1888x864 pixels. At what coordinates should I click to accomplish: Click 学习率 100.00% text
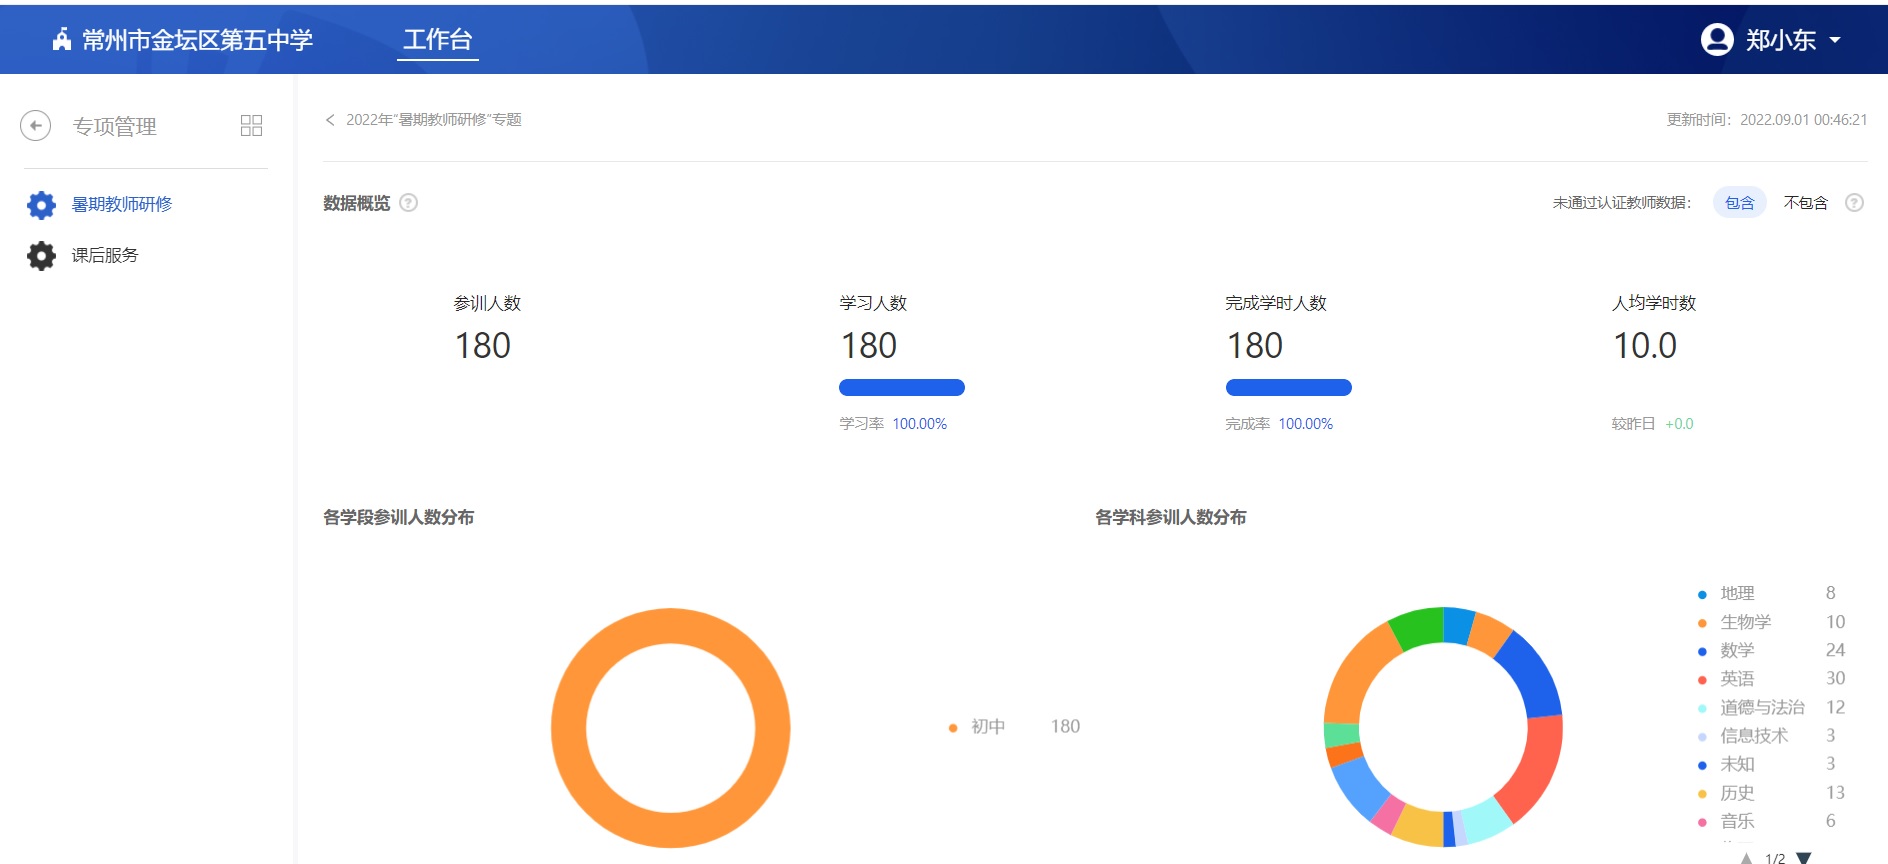[893, 424]
